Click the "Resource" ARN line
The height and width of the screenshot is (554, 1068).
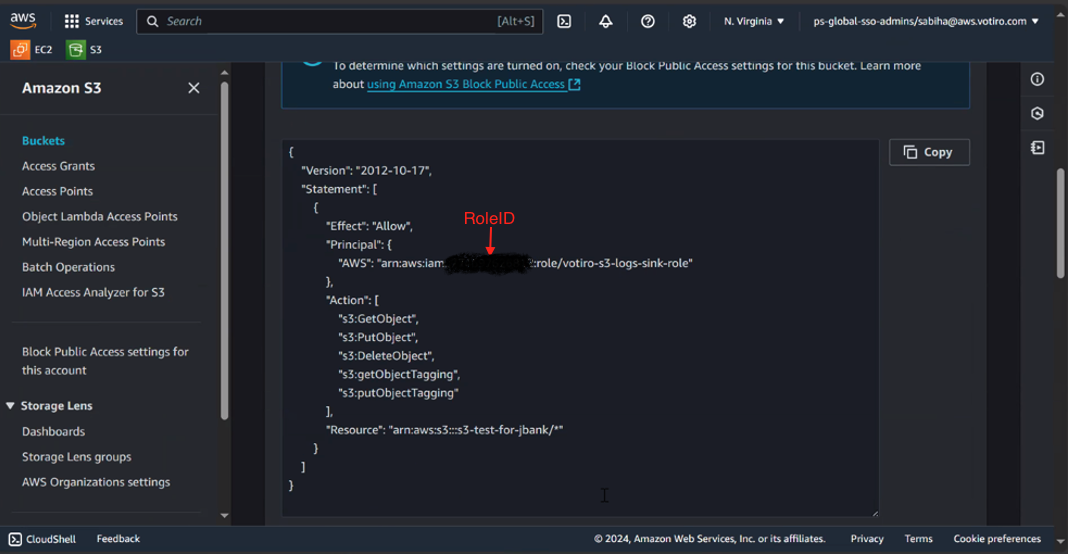(x=444, y=429)
